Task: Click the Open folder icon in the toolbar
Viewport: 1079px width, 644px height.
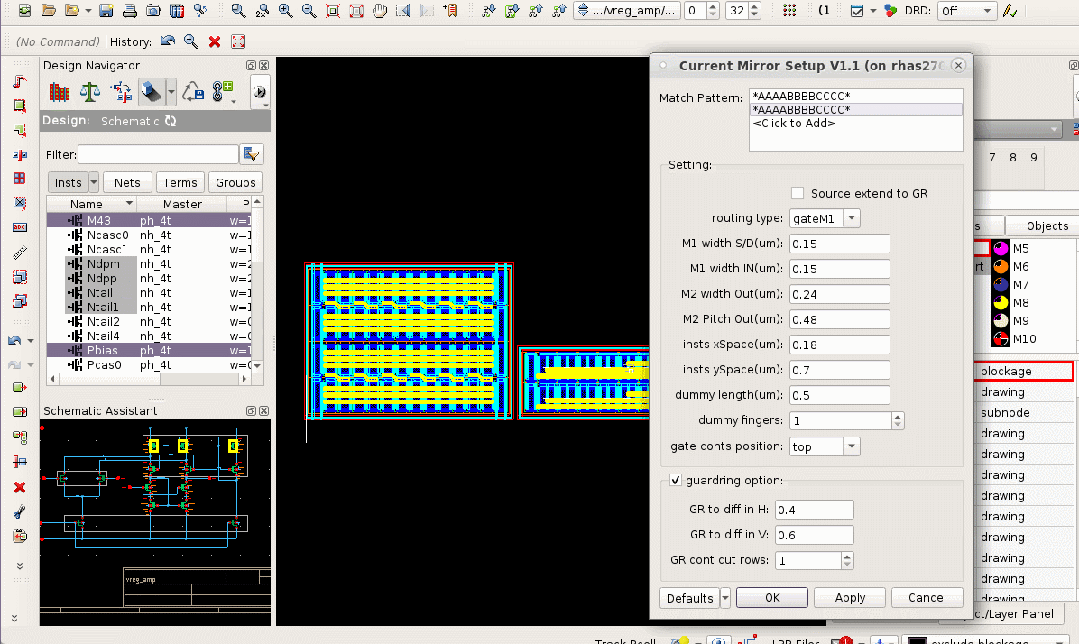Action: click(48, 10)
